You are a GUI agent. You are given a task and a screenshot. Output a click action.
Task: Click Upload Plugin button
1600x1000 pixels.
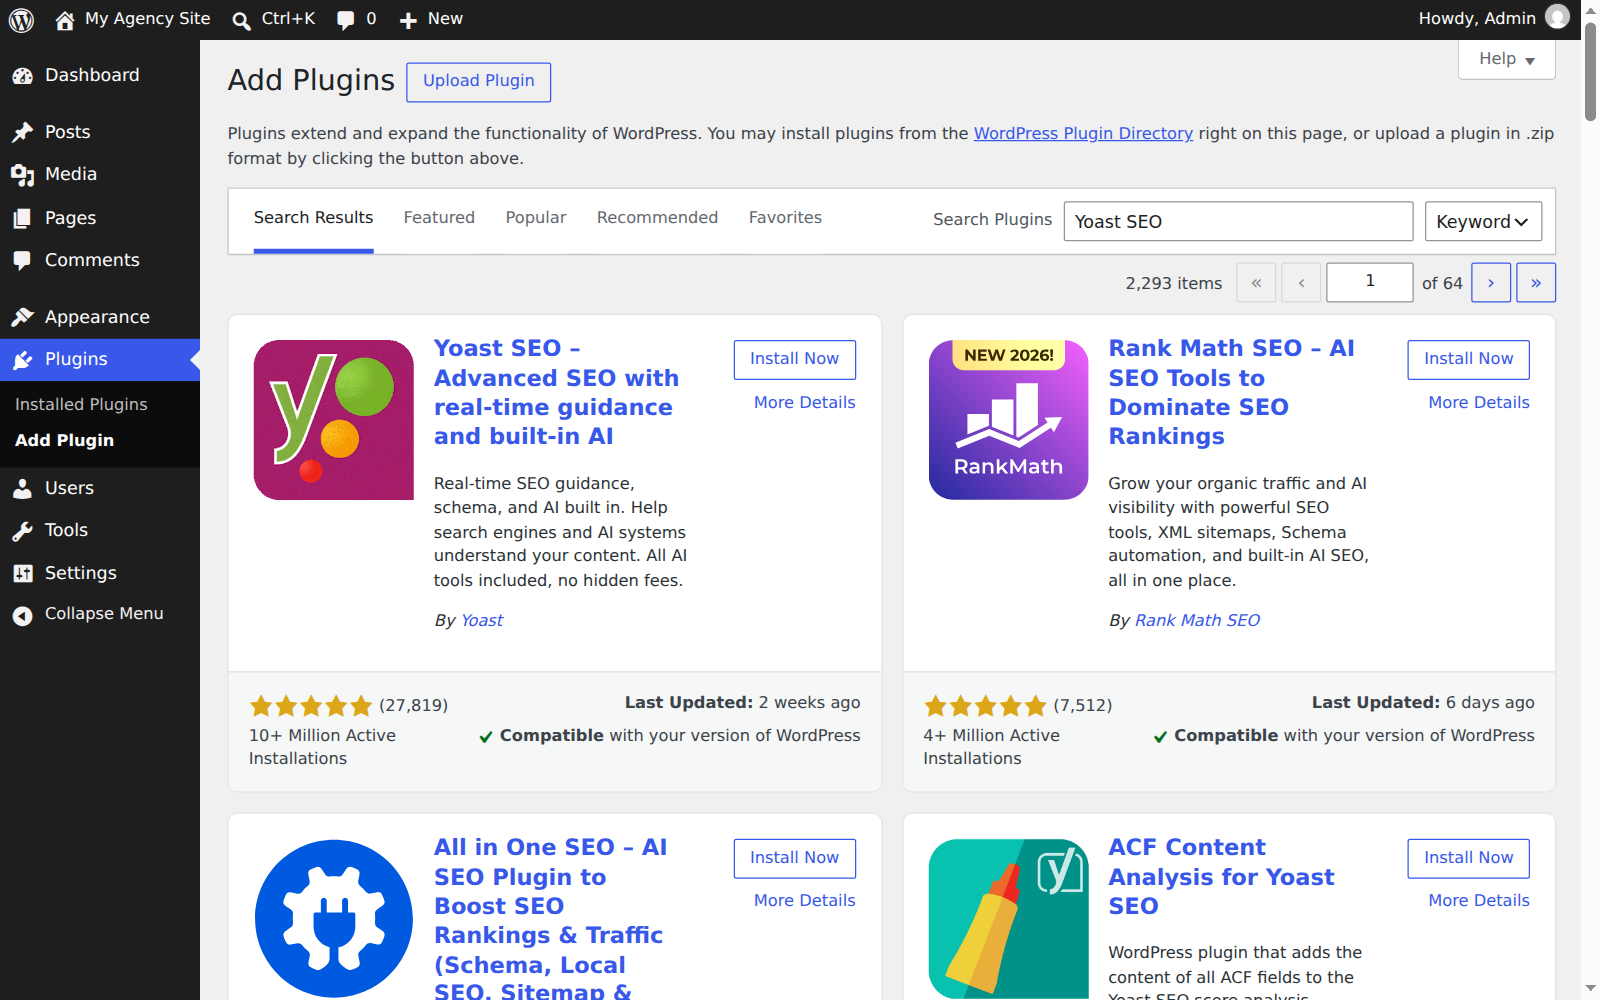[478, 82]
